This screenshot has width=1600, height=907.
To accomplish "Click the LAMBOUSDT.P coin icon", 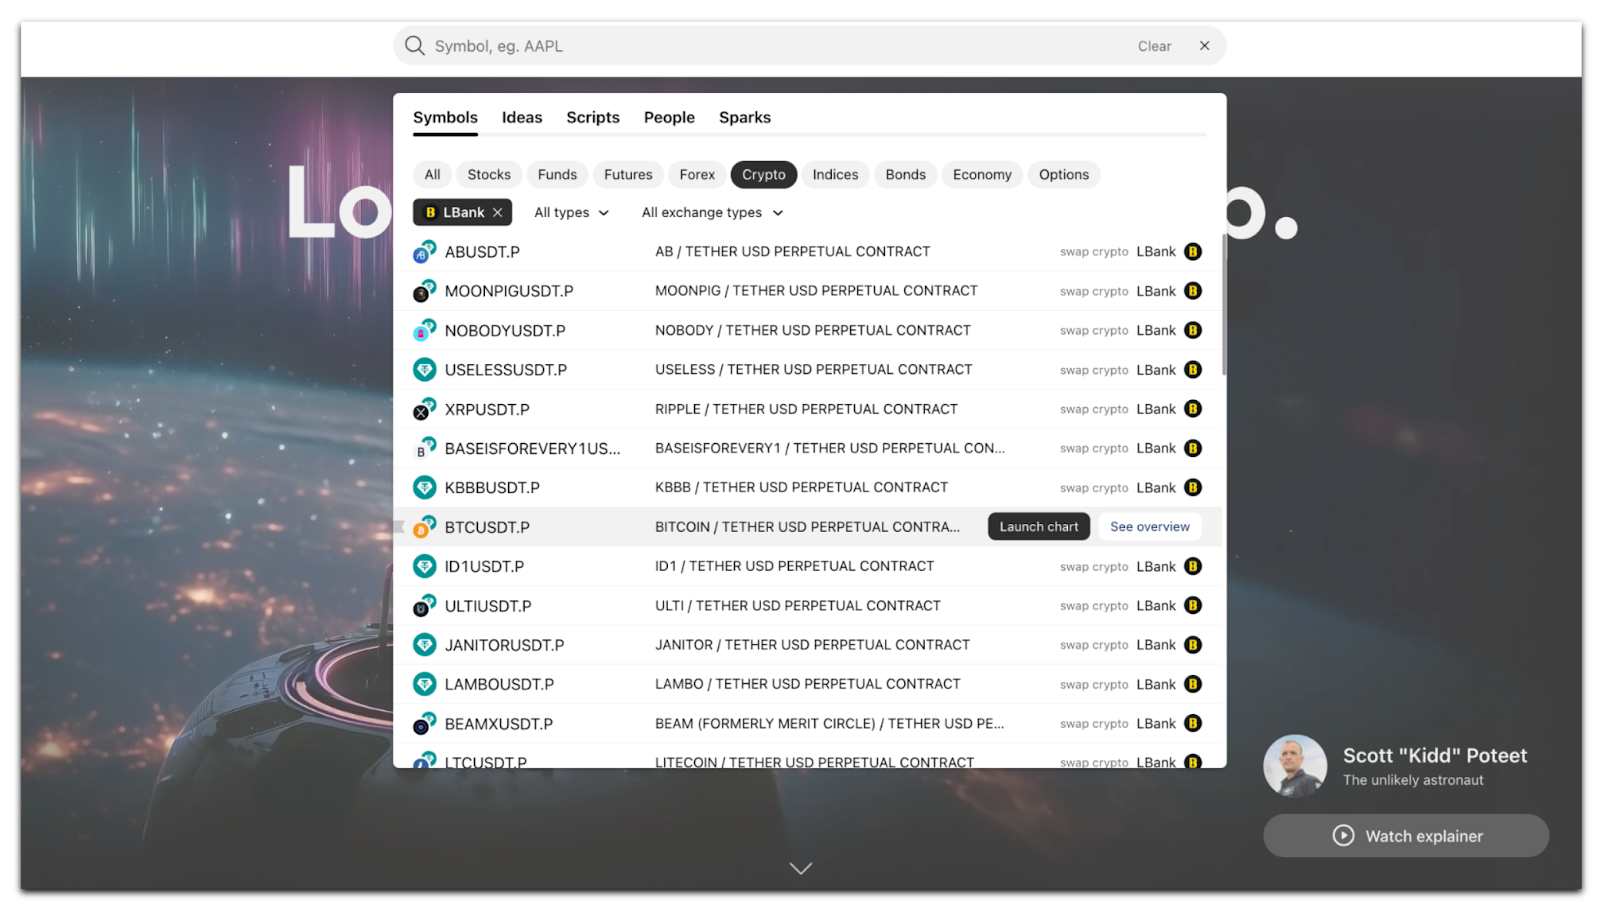I will coord(425,684).
